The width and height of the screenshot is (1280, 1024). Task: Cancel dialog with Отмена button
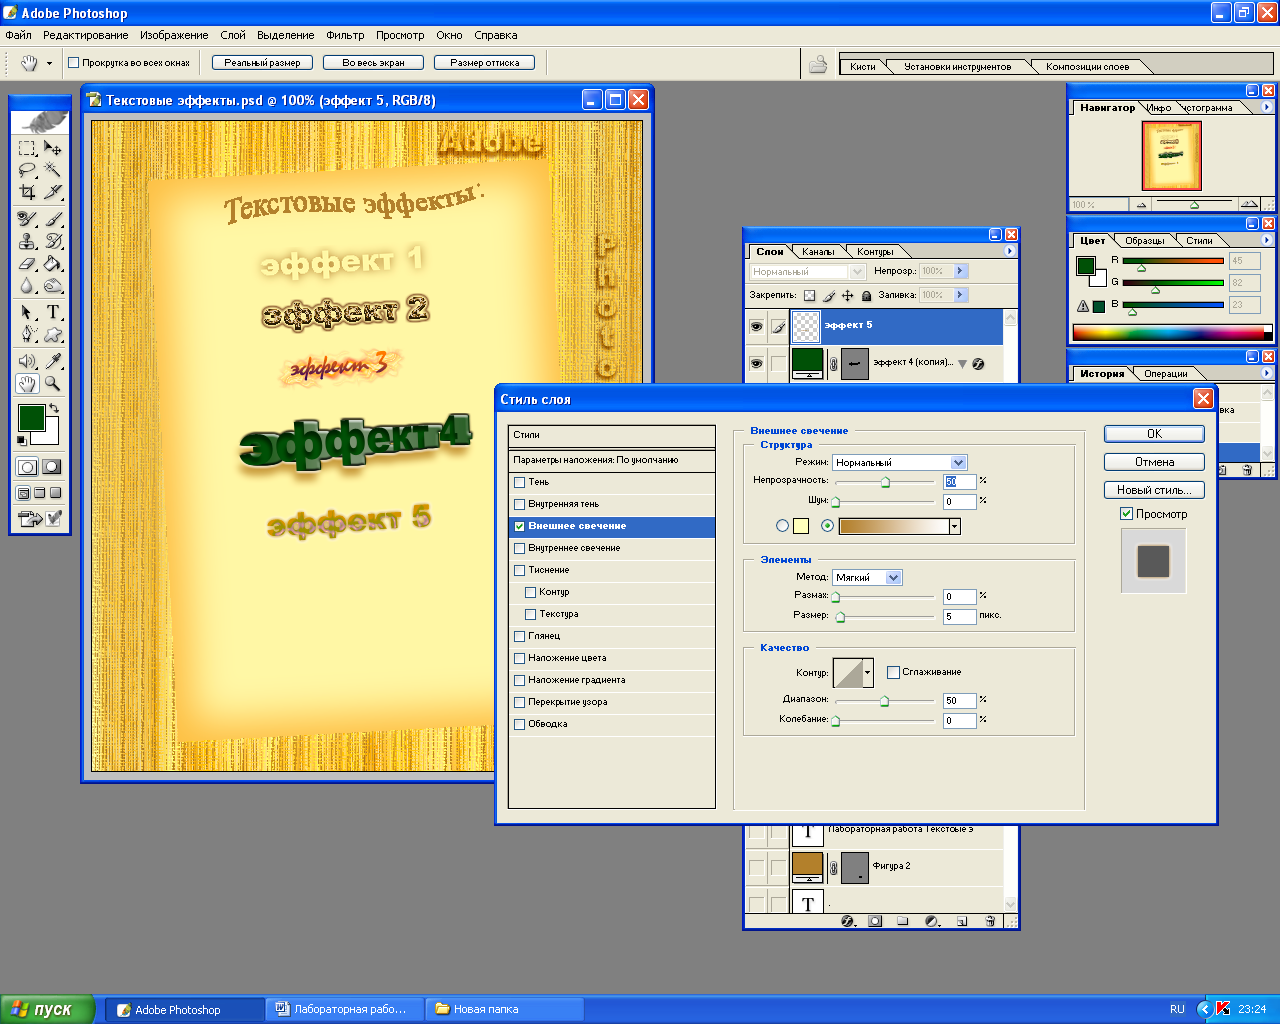click(1154, 462)
